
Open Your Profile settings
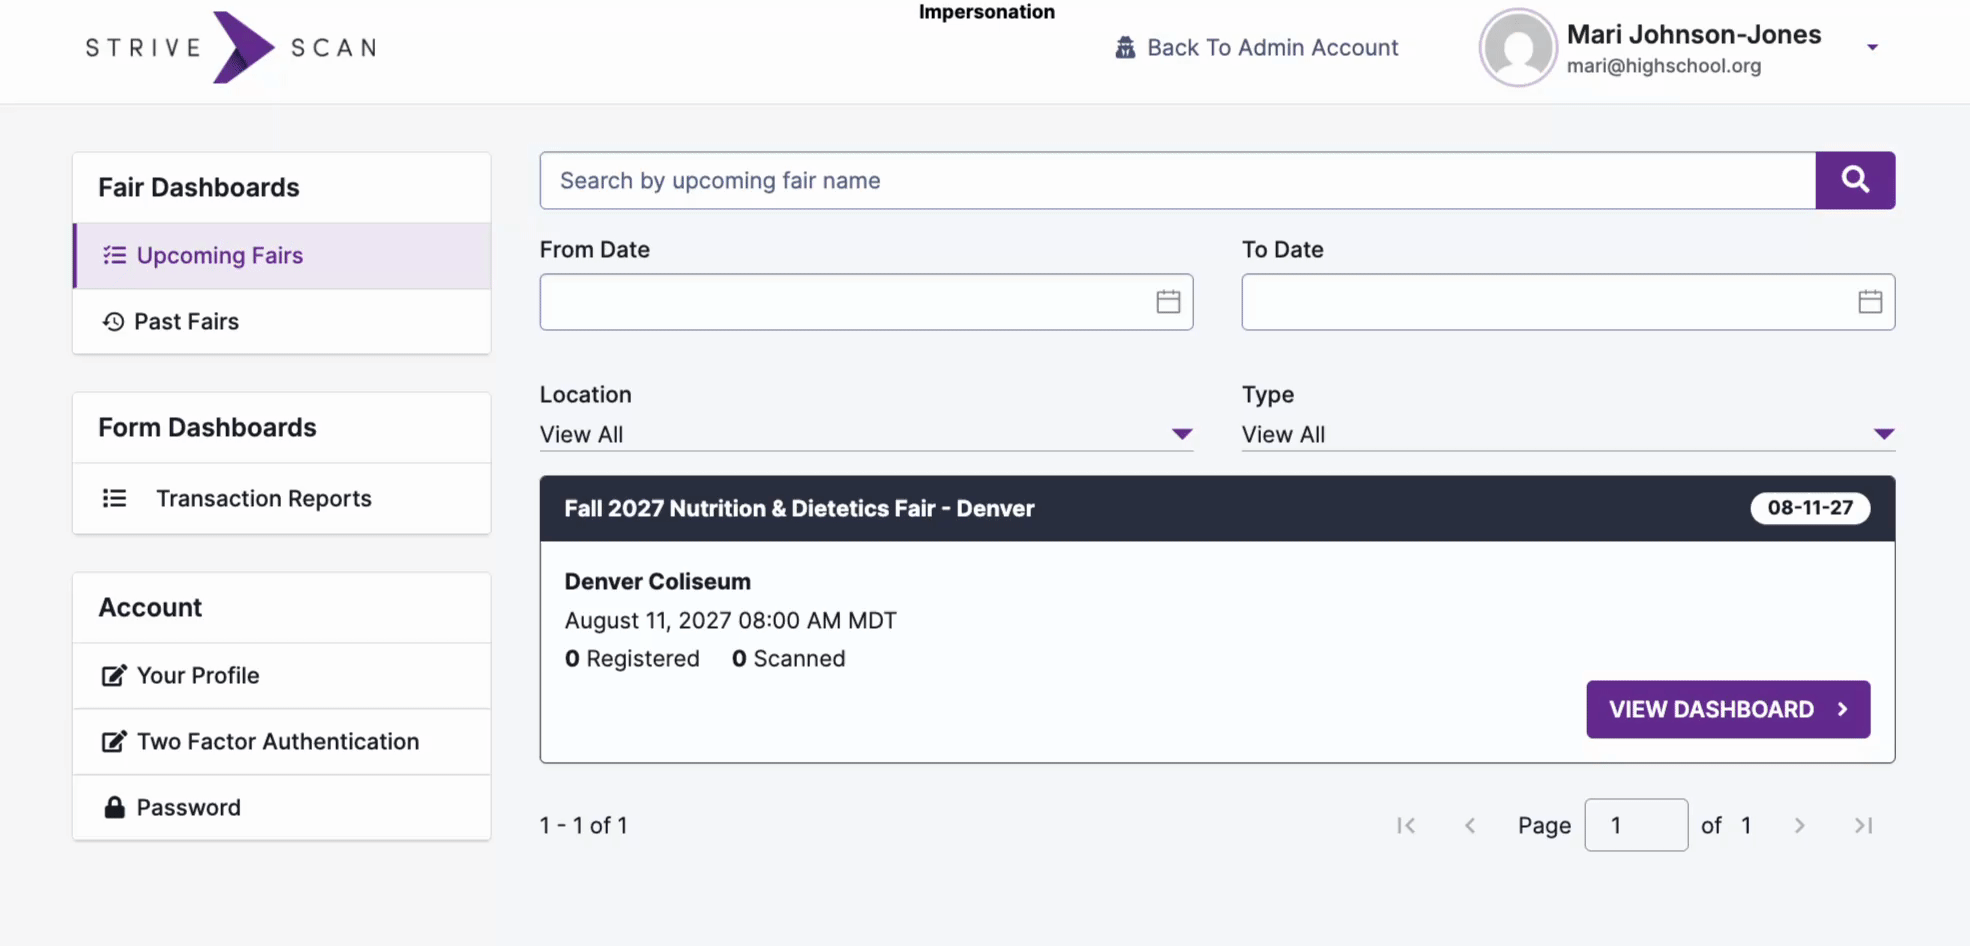tap(282, 675)
